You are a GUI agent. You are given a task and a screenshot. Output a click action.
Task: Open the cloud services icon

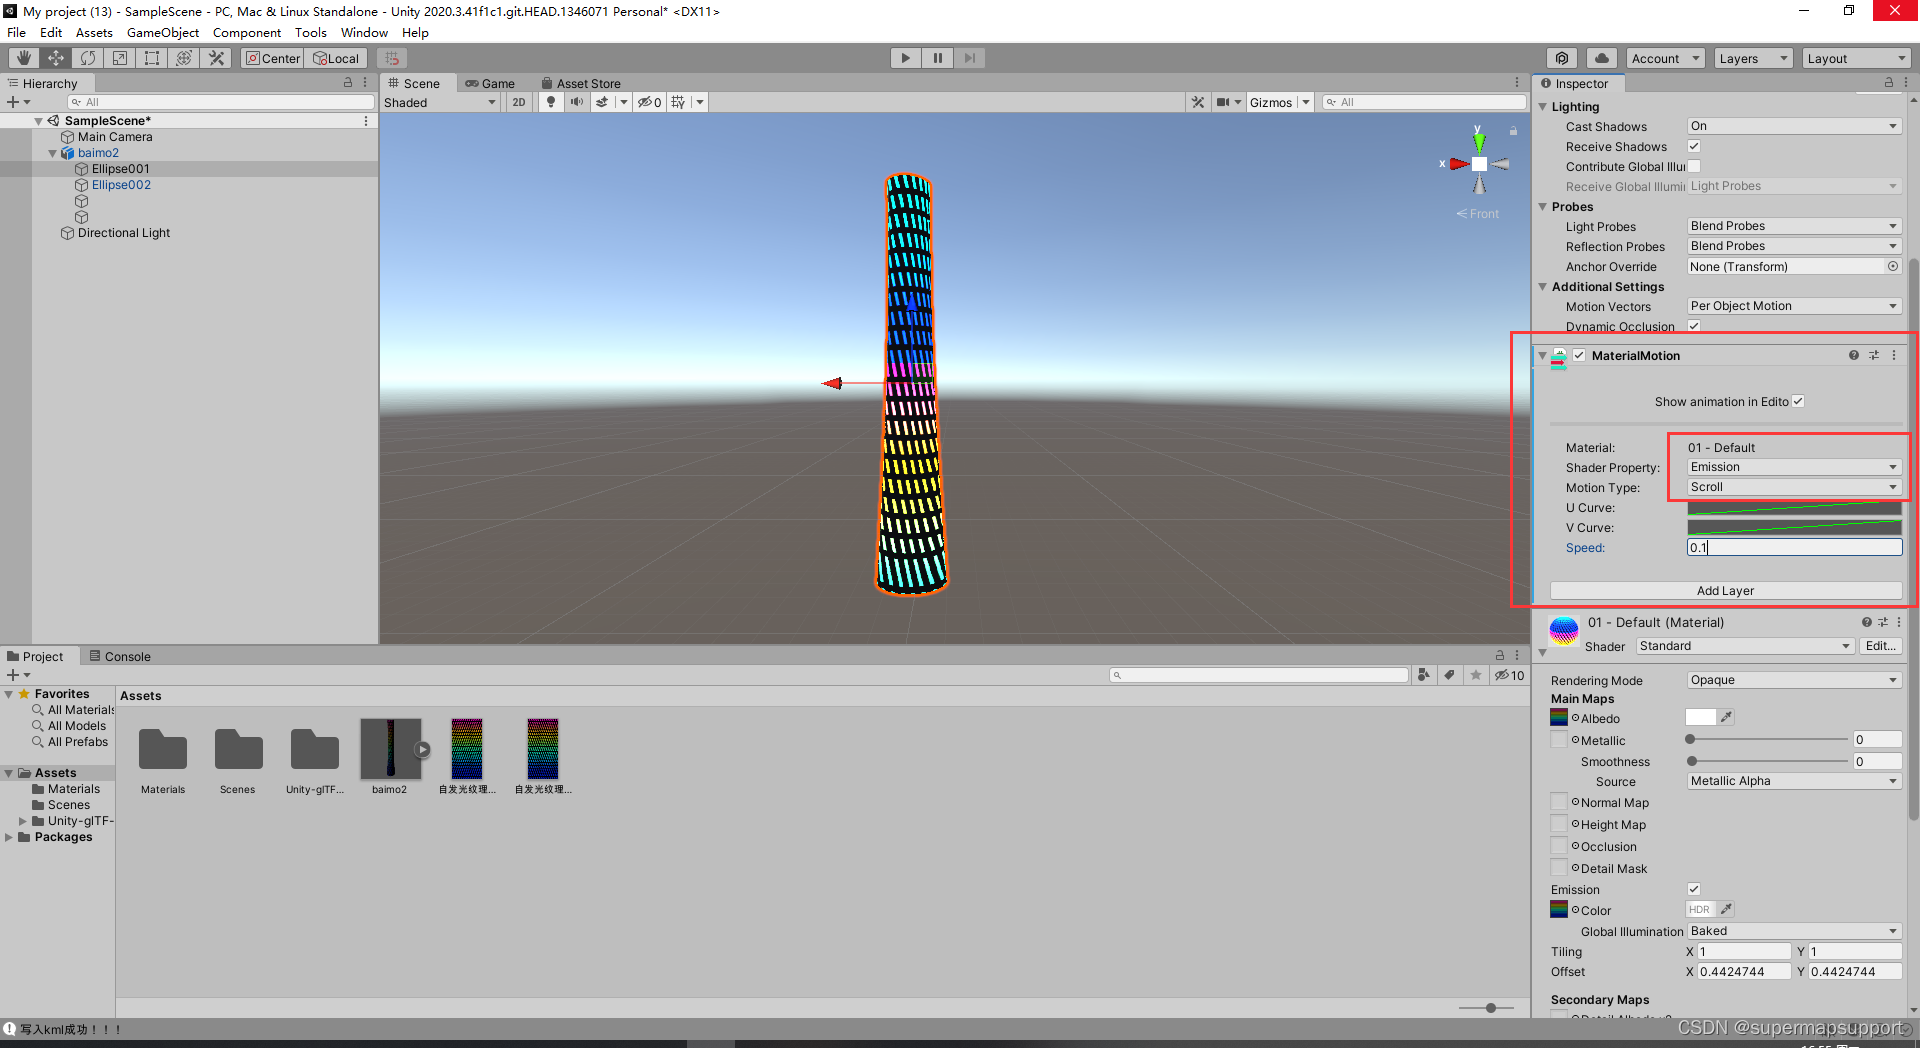click(1602, 58)
